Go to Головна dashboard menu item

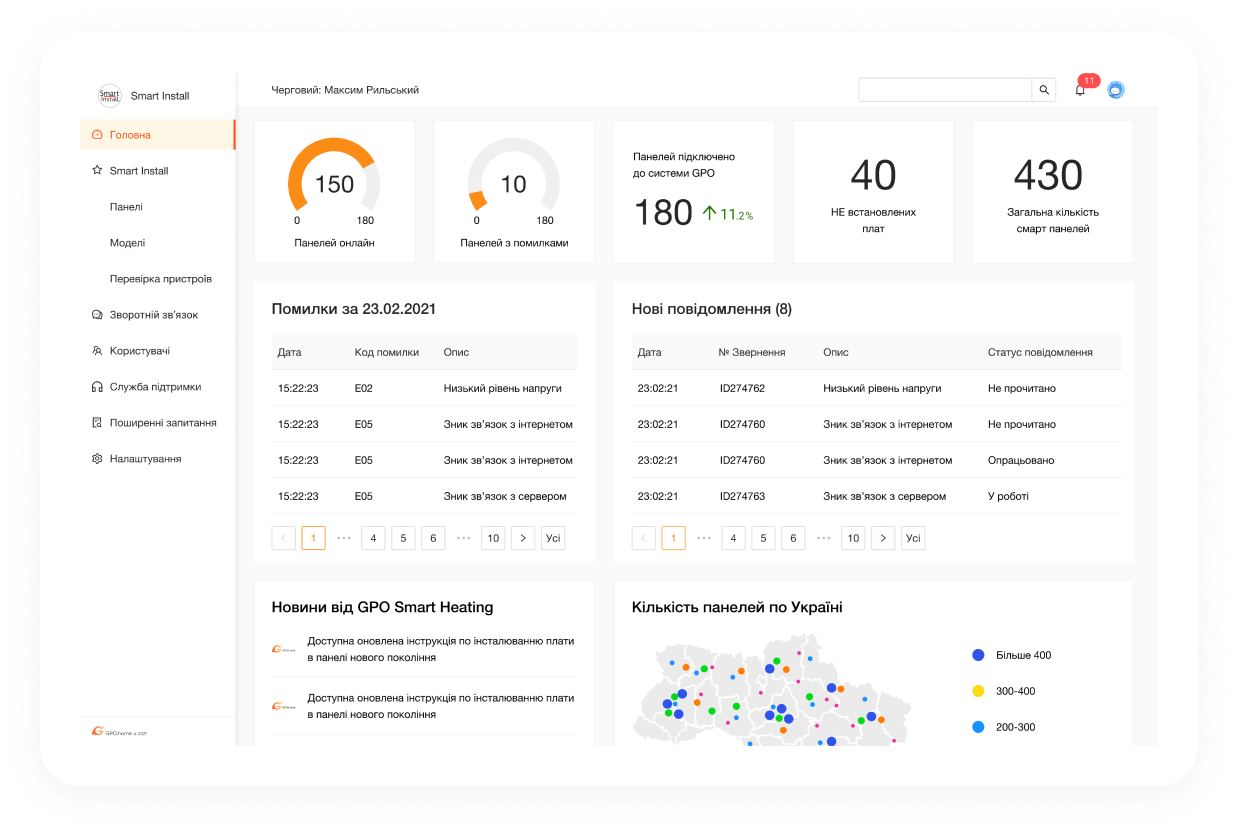[130, 135]
